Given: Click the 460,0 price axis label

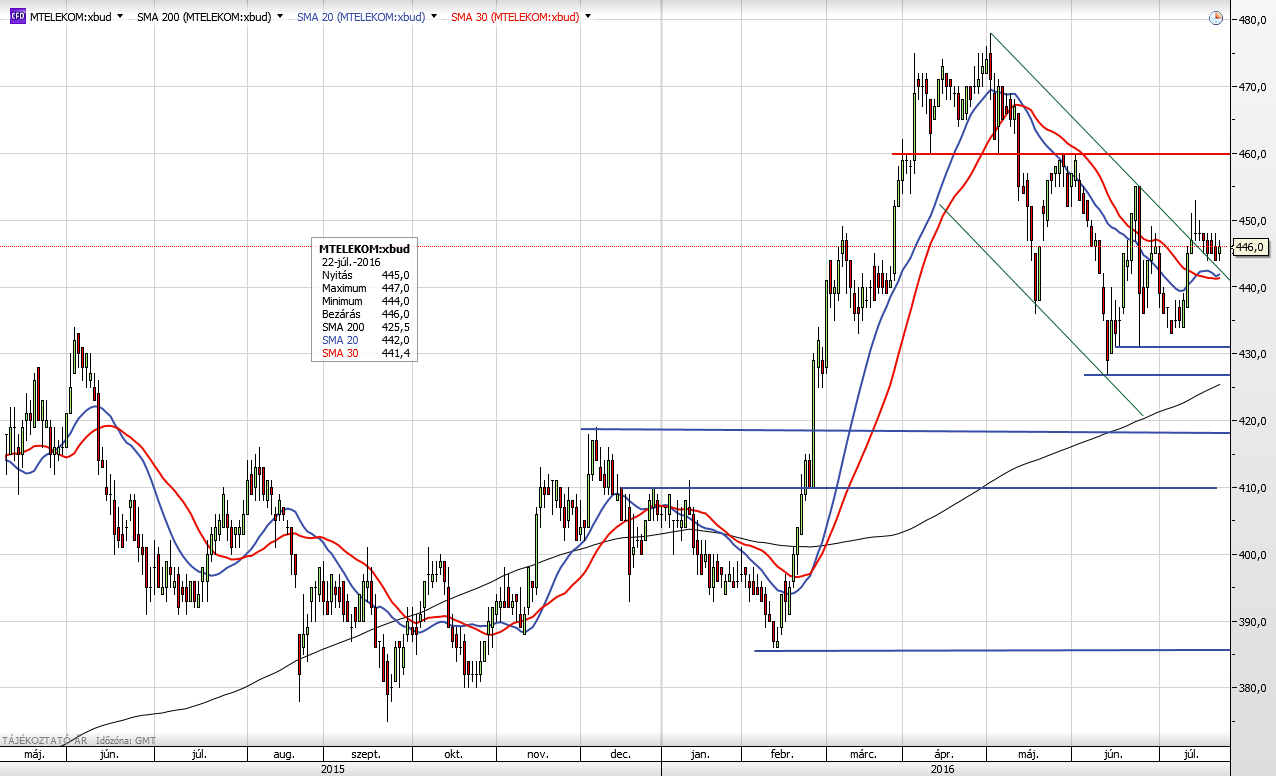Looking at the screenshot, I should tap(1253, 154).
